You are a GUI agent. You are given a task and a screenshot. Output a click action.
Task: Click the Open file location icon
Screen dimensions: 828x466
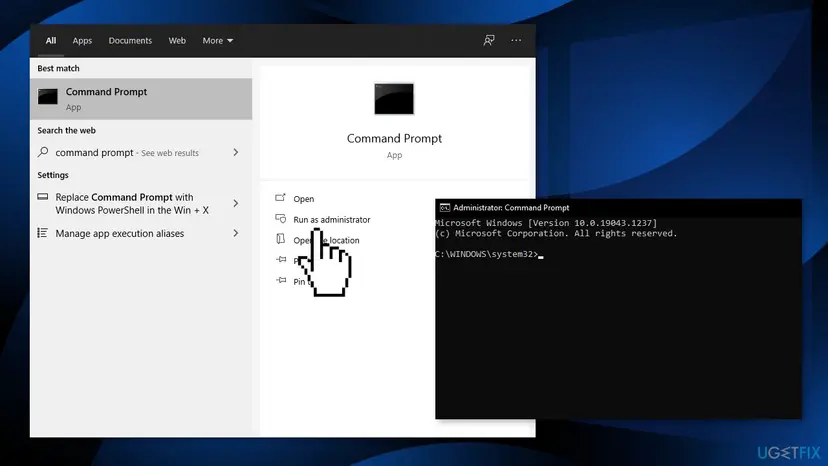point(280,239)
